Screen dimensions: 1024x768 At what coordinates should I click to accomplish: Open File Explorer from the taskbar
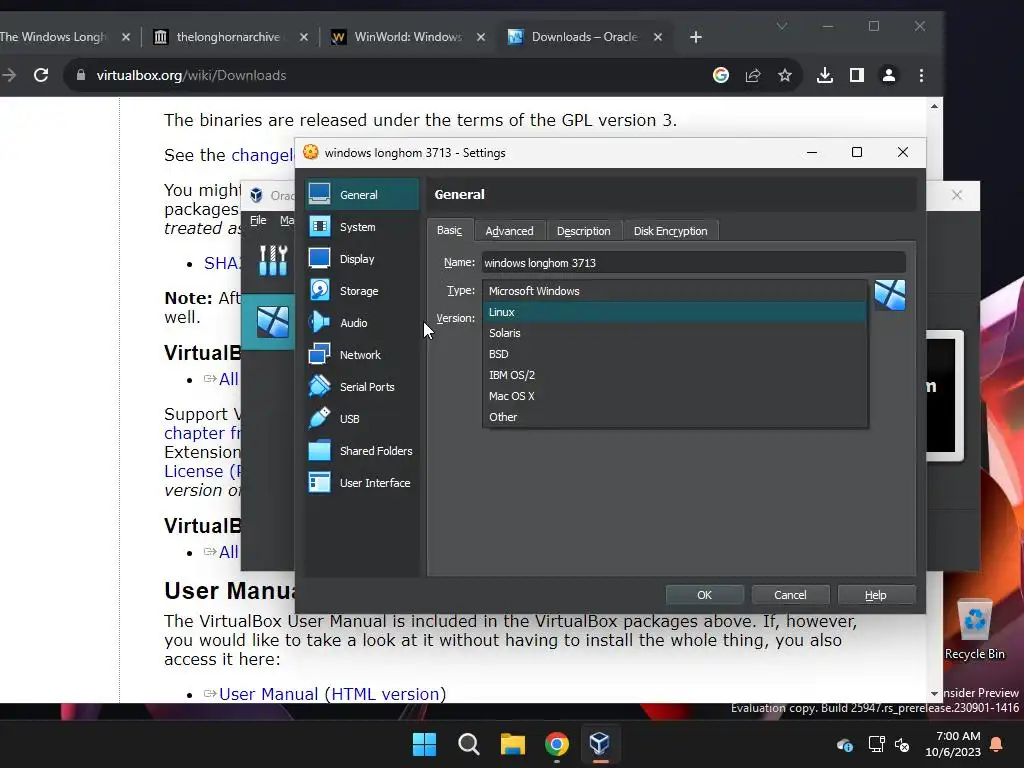pyautogui.click(x=513, y=744)
